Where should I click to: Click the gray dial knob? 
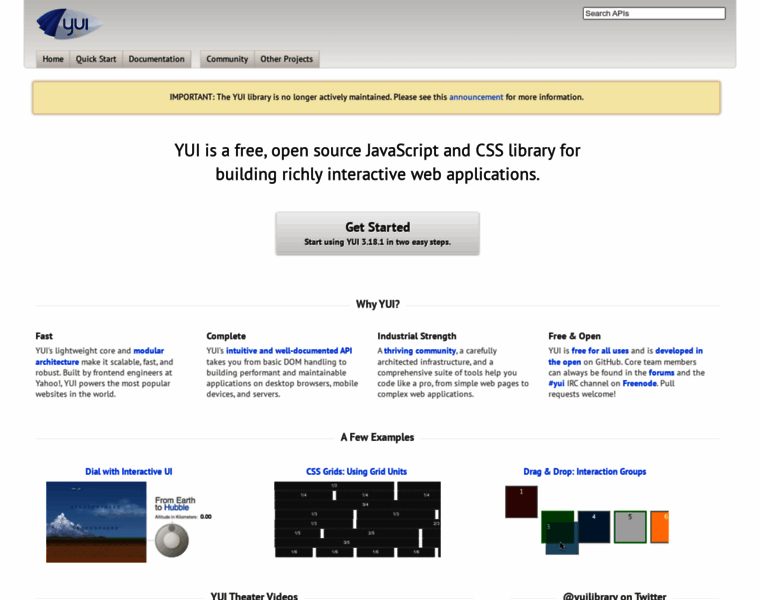pos(172,540)
